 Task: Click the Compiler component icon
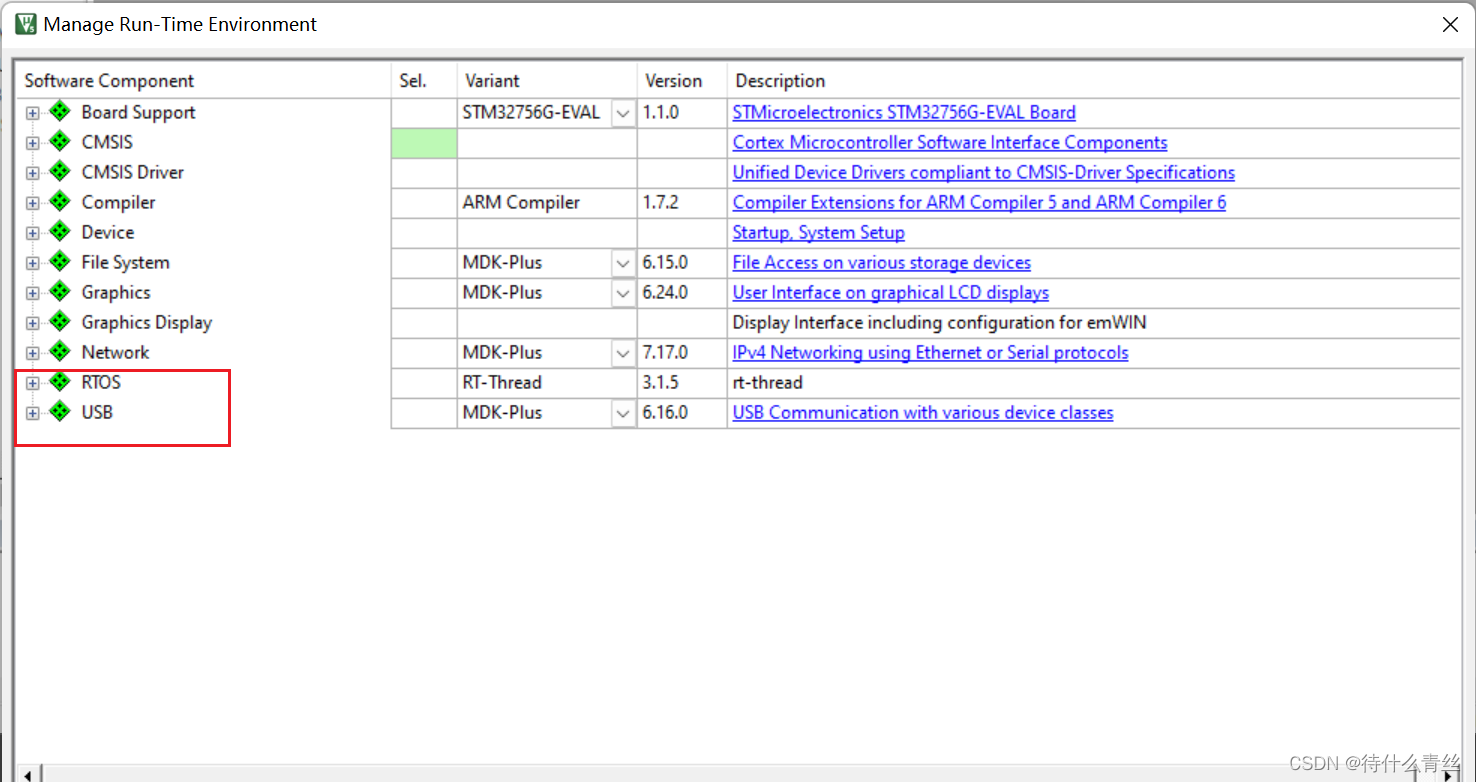60,202
